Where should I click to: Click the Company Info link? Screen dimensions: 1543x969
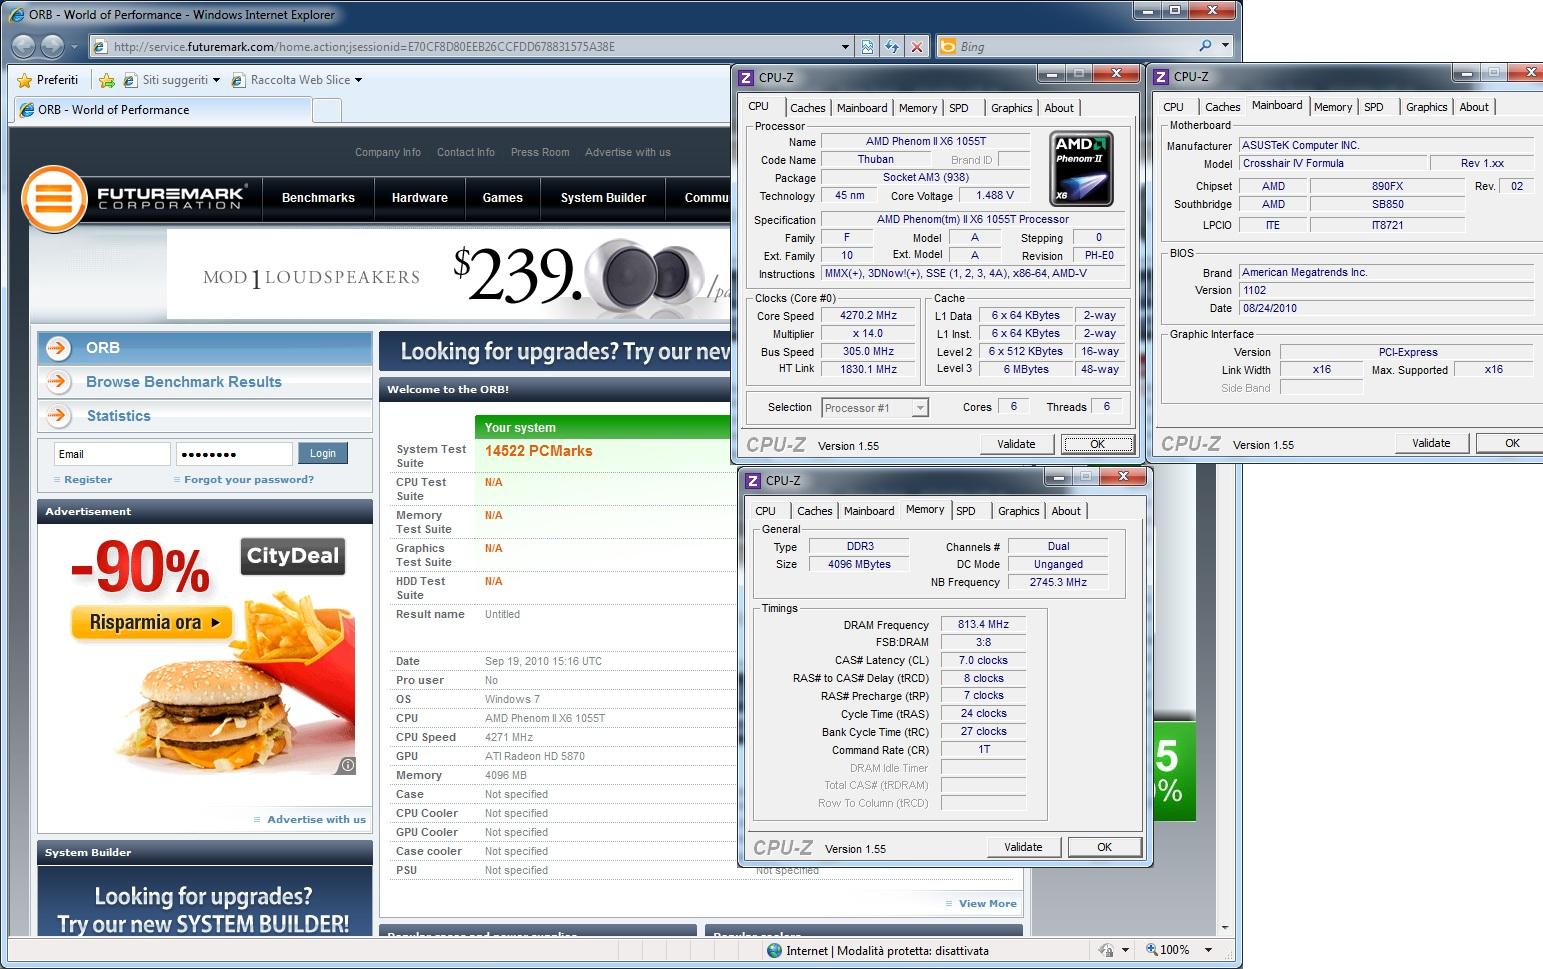388,152
